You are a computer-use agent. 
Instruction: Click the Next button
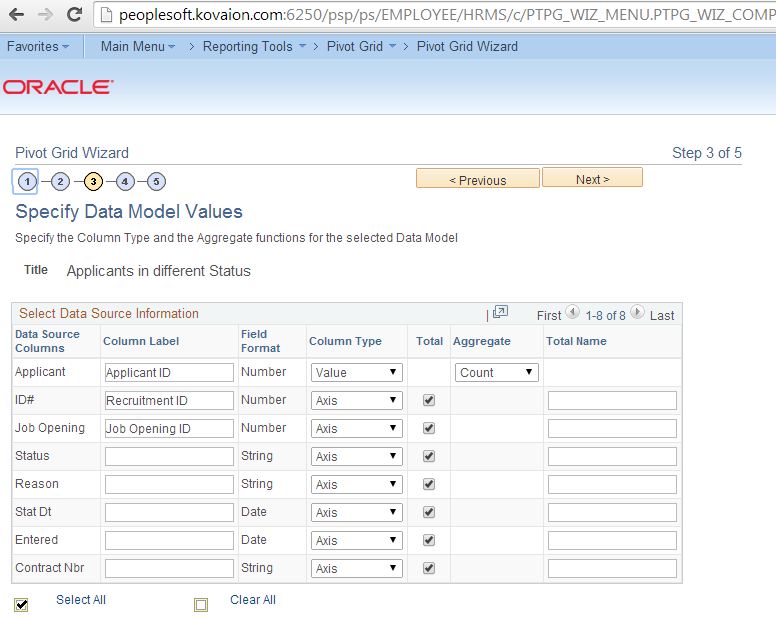[592, 178]
